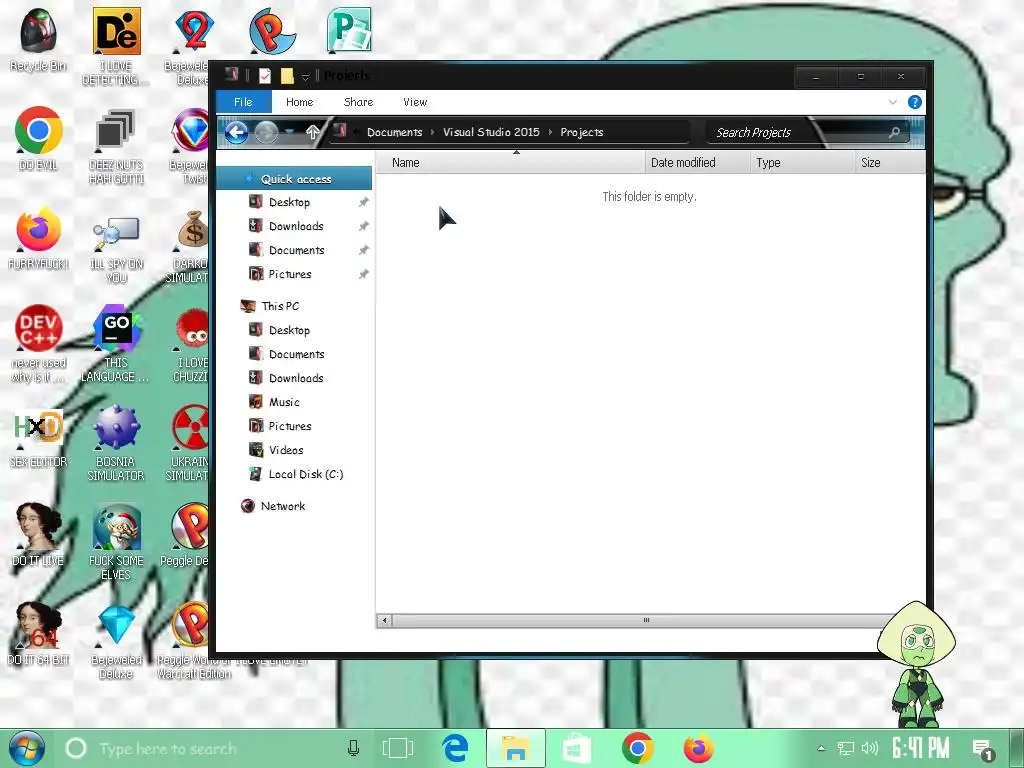Open Firefox from the taskbar

[x=699, y=748]
